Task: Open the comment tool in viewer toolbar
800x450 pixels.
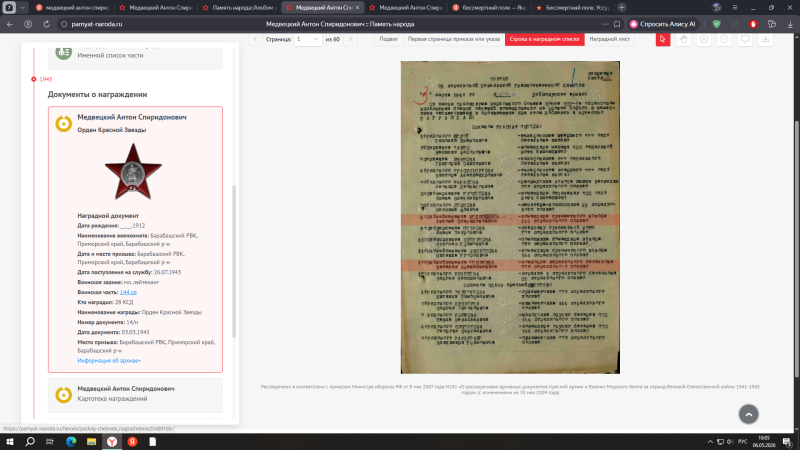Action: 745,39
